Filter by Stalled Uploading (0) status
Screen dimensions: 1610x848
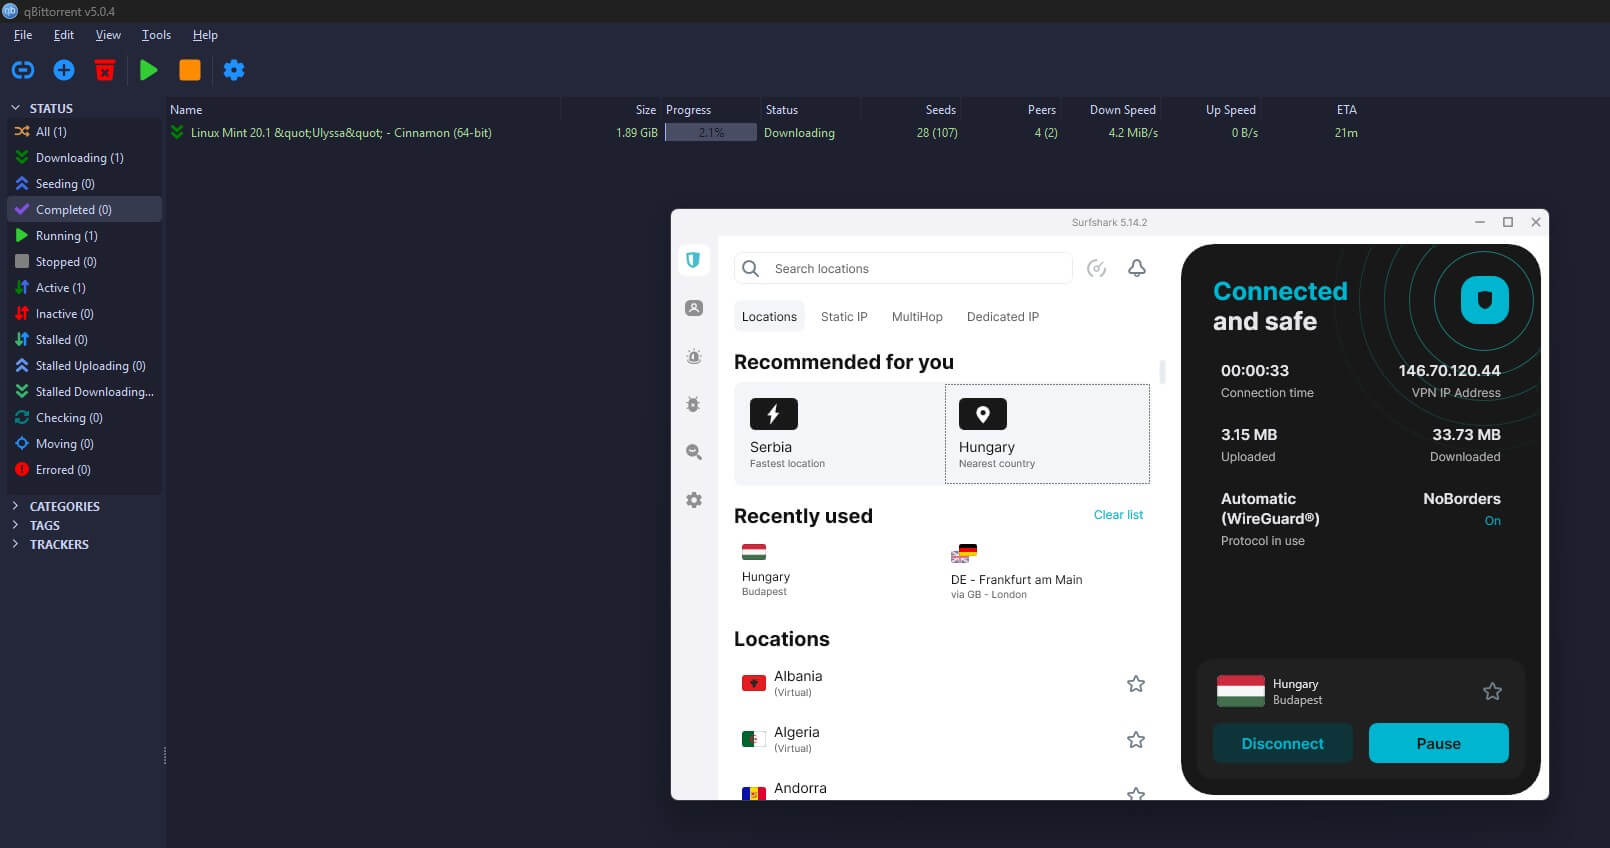tap(84, 366)
